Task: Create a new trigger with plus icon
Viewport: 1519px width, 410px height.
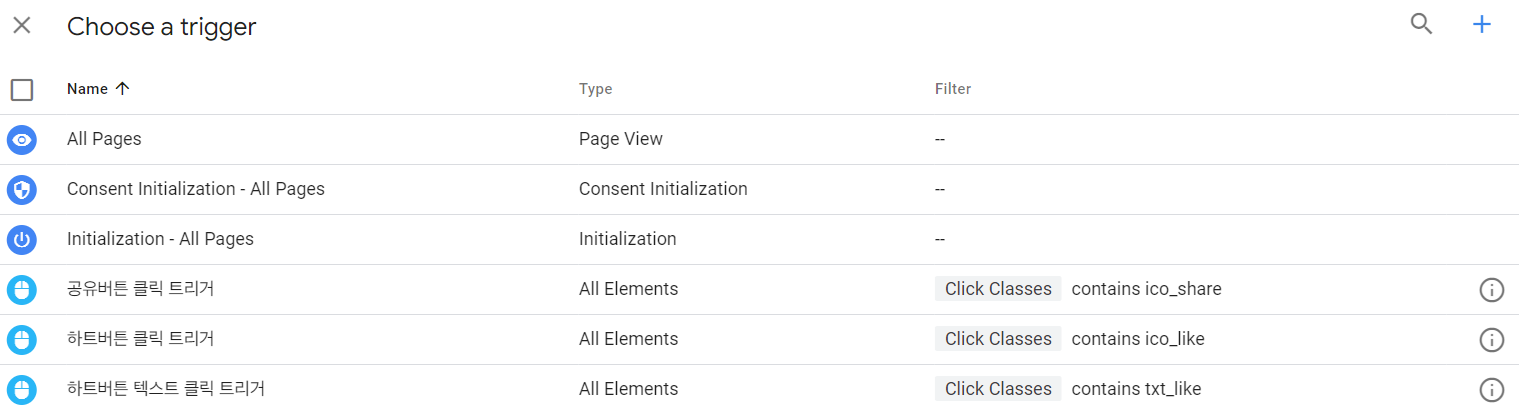Action: click(x=1482, y=25)
